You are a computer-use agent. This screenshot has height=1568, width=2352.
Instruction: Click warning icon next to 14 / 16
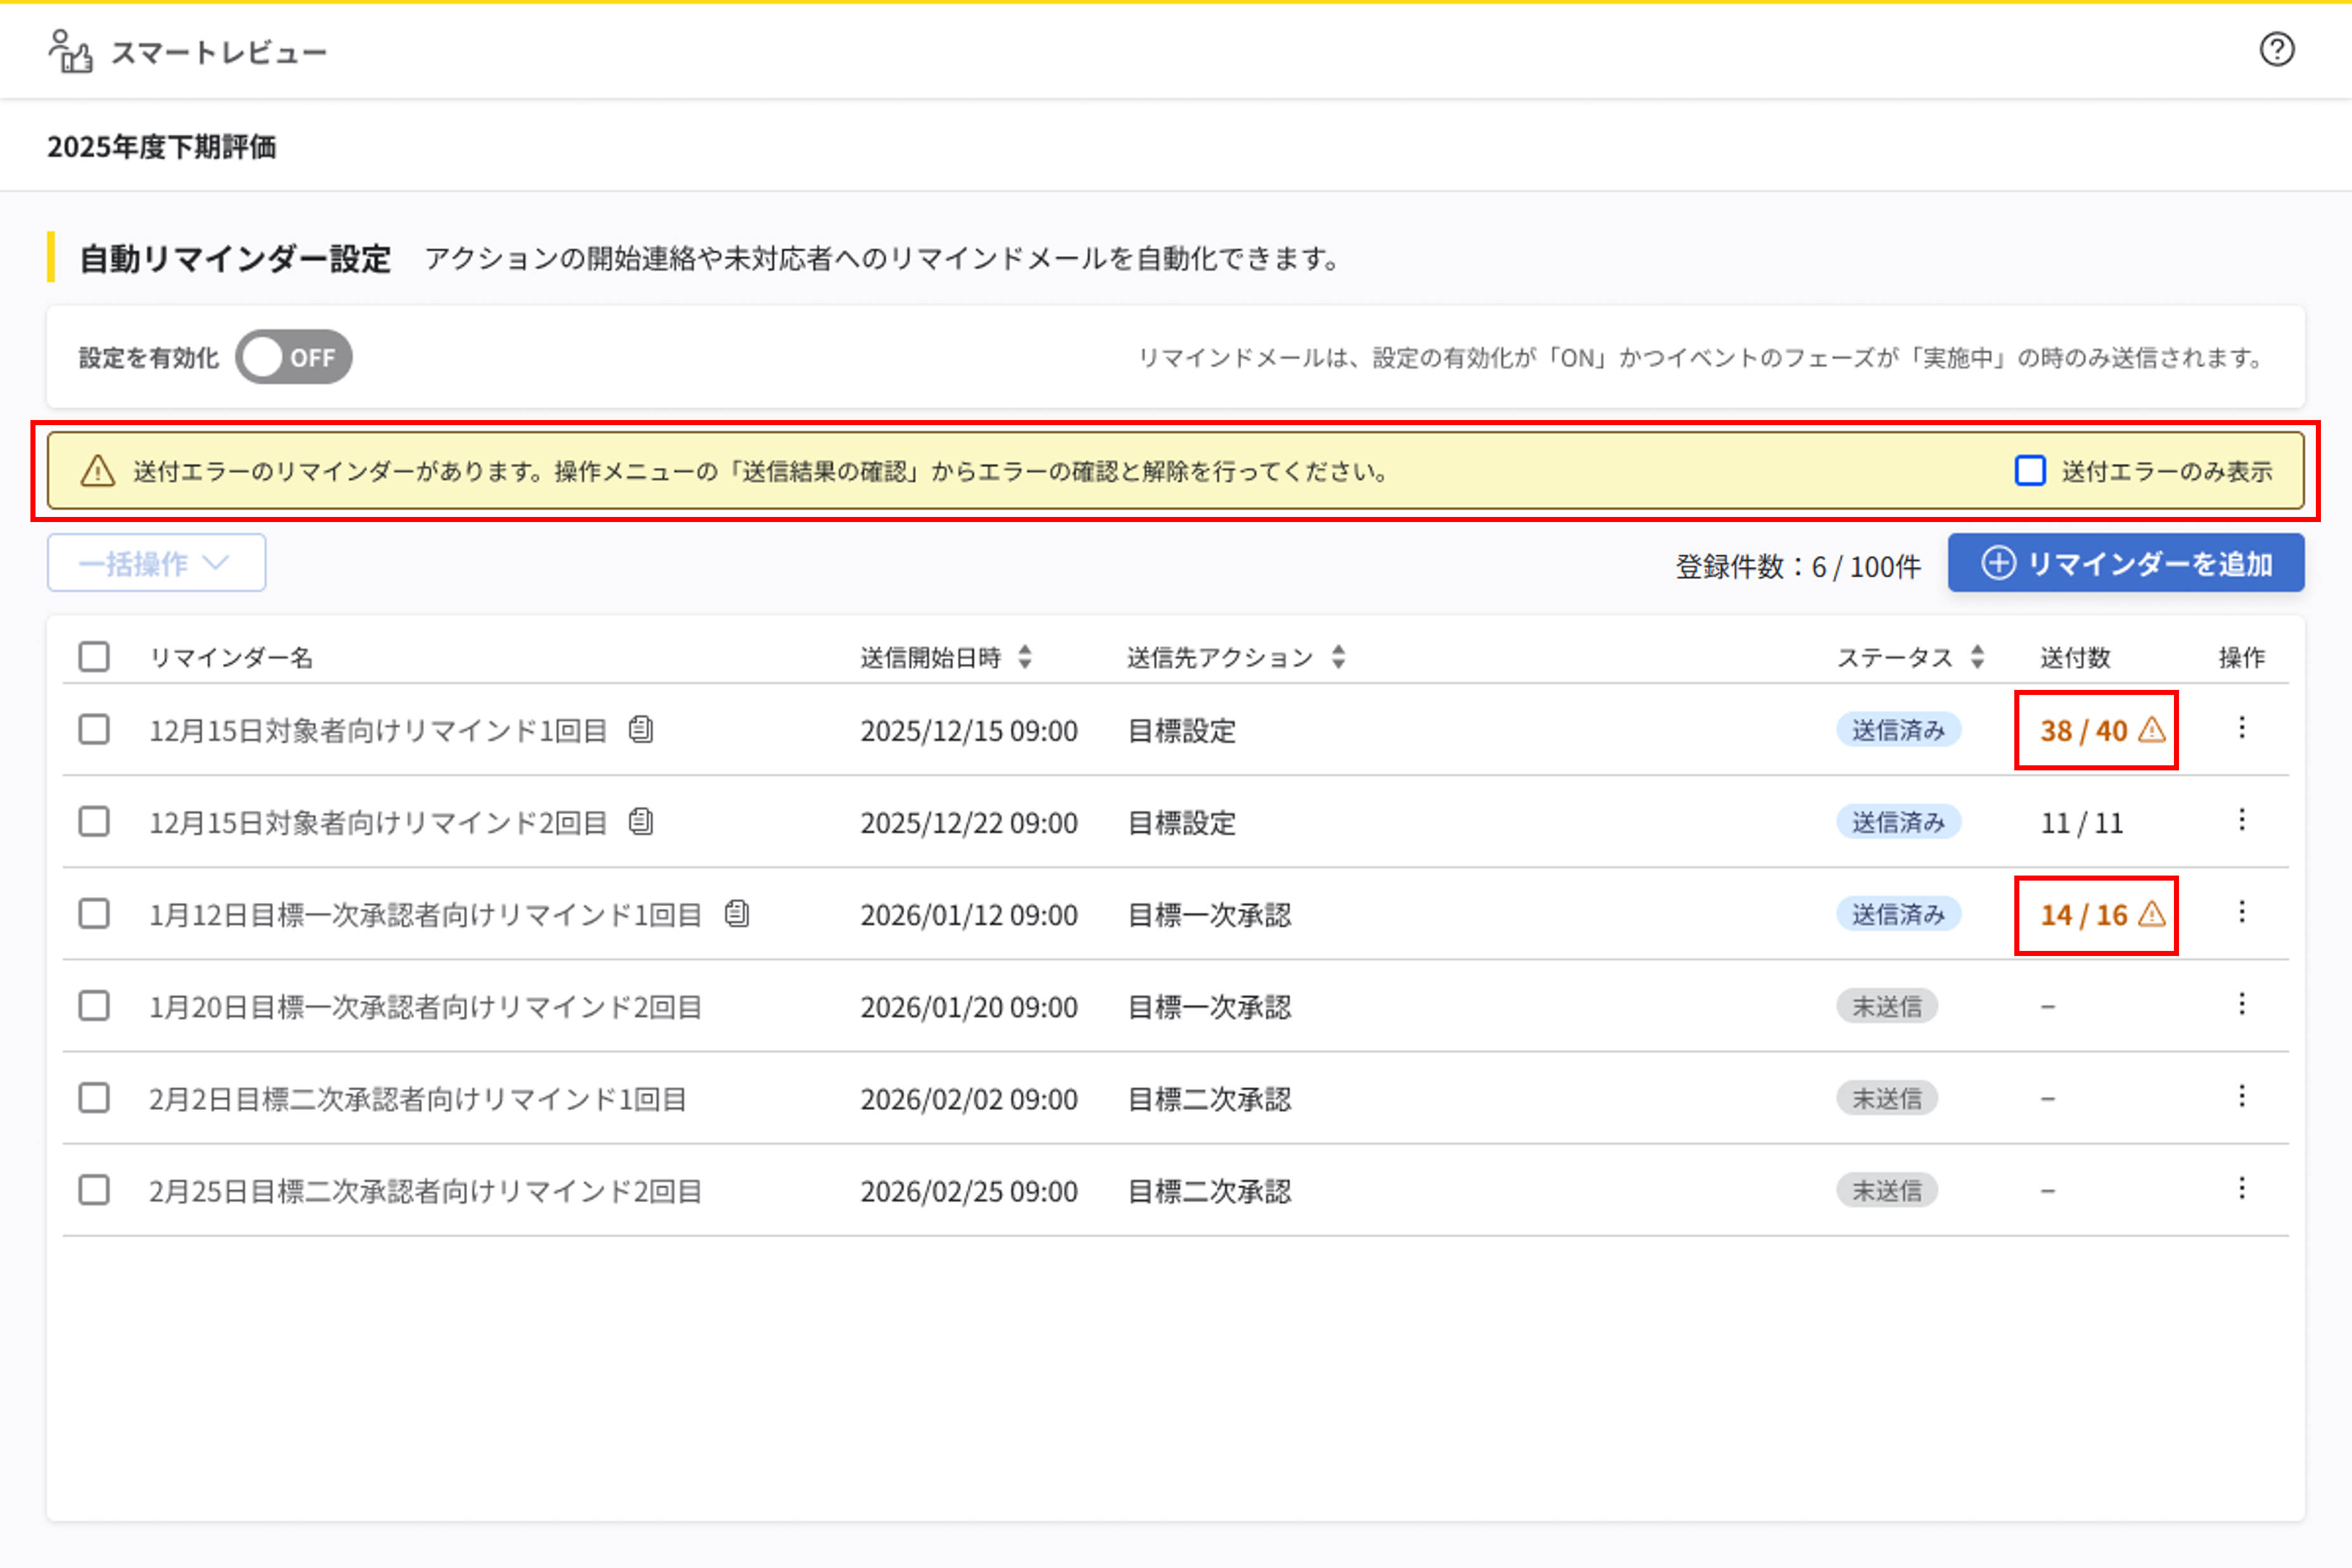[x=2151, y=914]
